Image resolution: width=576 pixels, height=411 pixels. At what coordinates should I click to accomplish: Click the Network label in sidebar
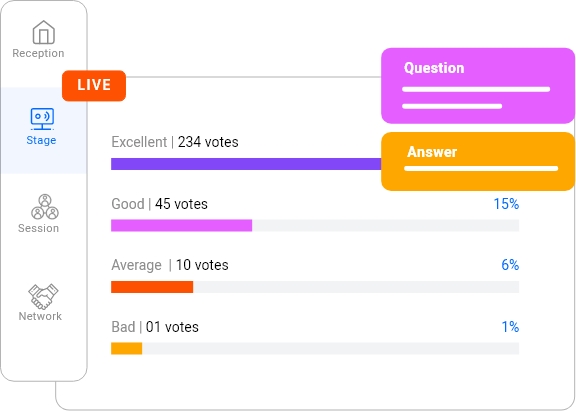click(40, 316)
